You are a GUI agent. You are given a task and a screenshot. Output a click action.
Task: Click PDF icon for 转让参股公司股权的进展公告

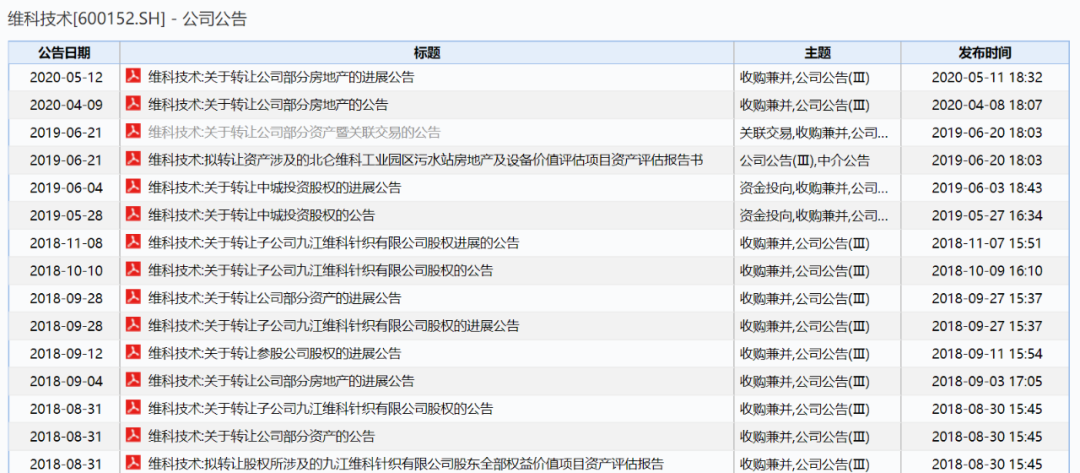click(x=133, y=353)
